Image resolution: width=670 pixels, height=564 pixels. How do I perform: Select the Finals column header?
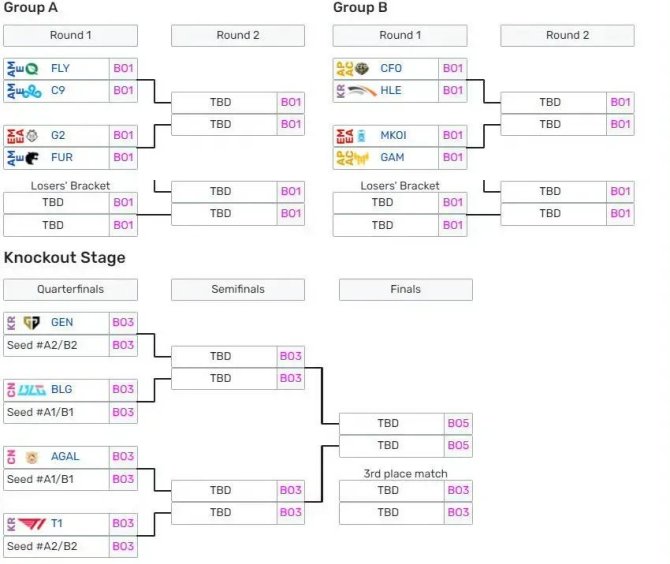click(405, 290)
